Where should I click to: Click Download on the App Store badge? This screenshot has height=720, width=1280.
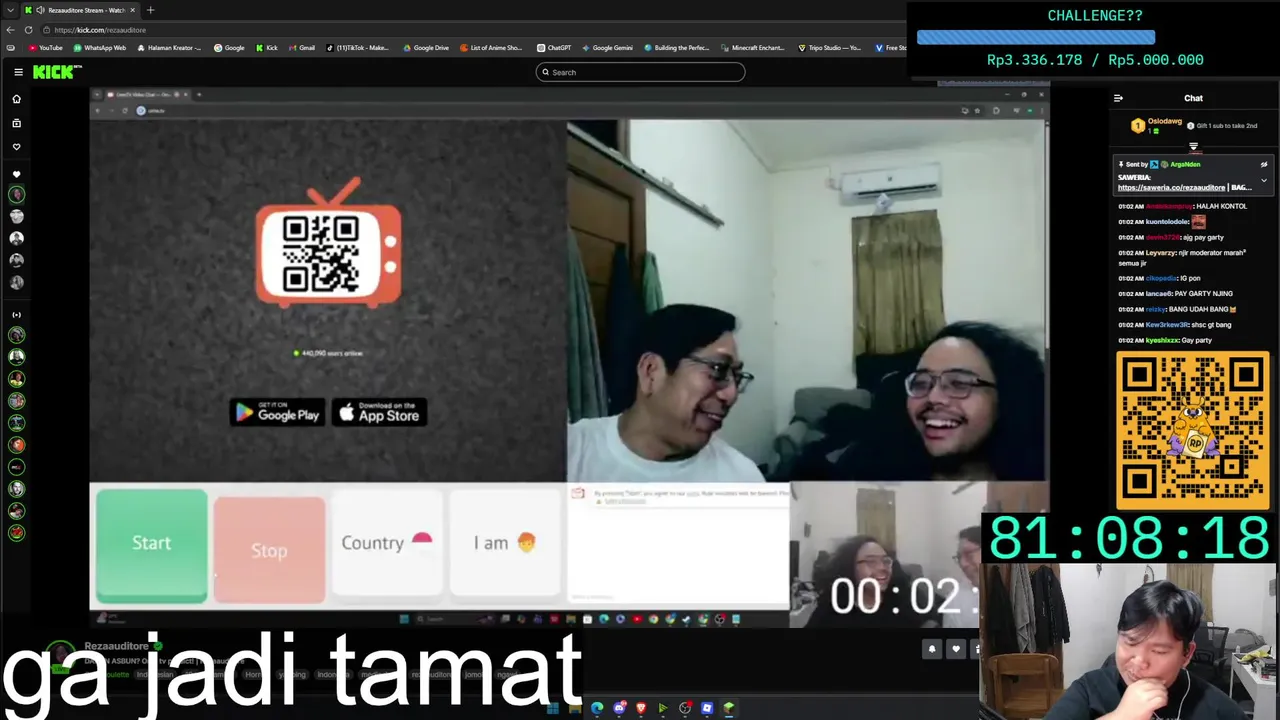(380, 413)
